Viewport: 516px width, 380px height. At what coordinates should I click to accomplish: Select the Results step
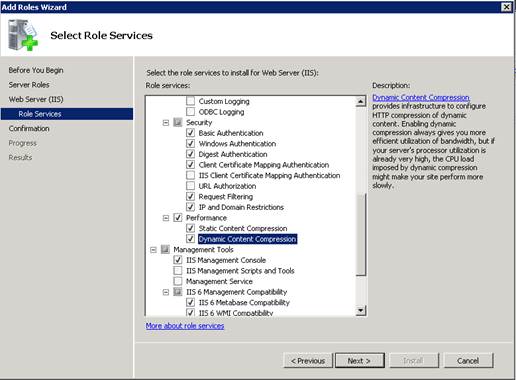point(20,157)
